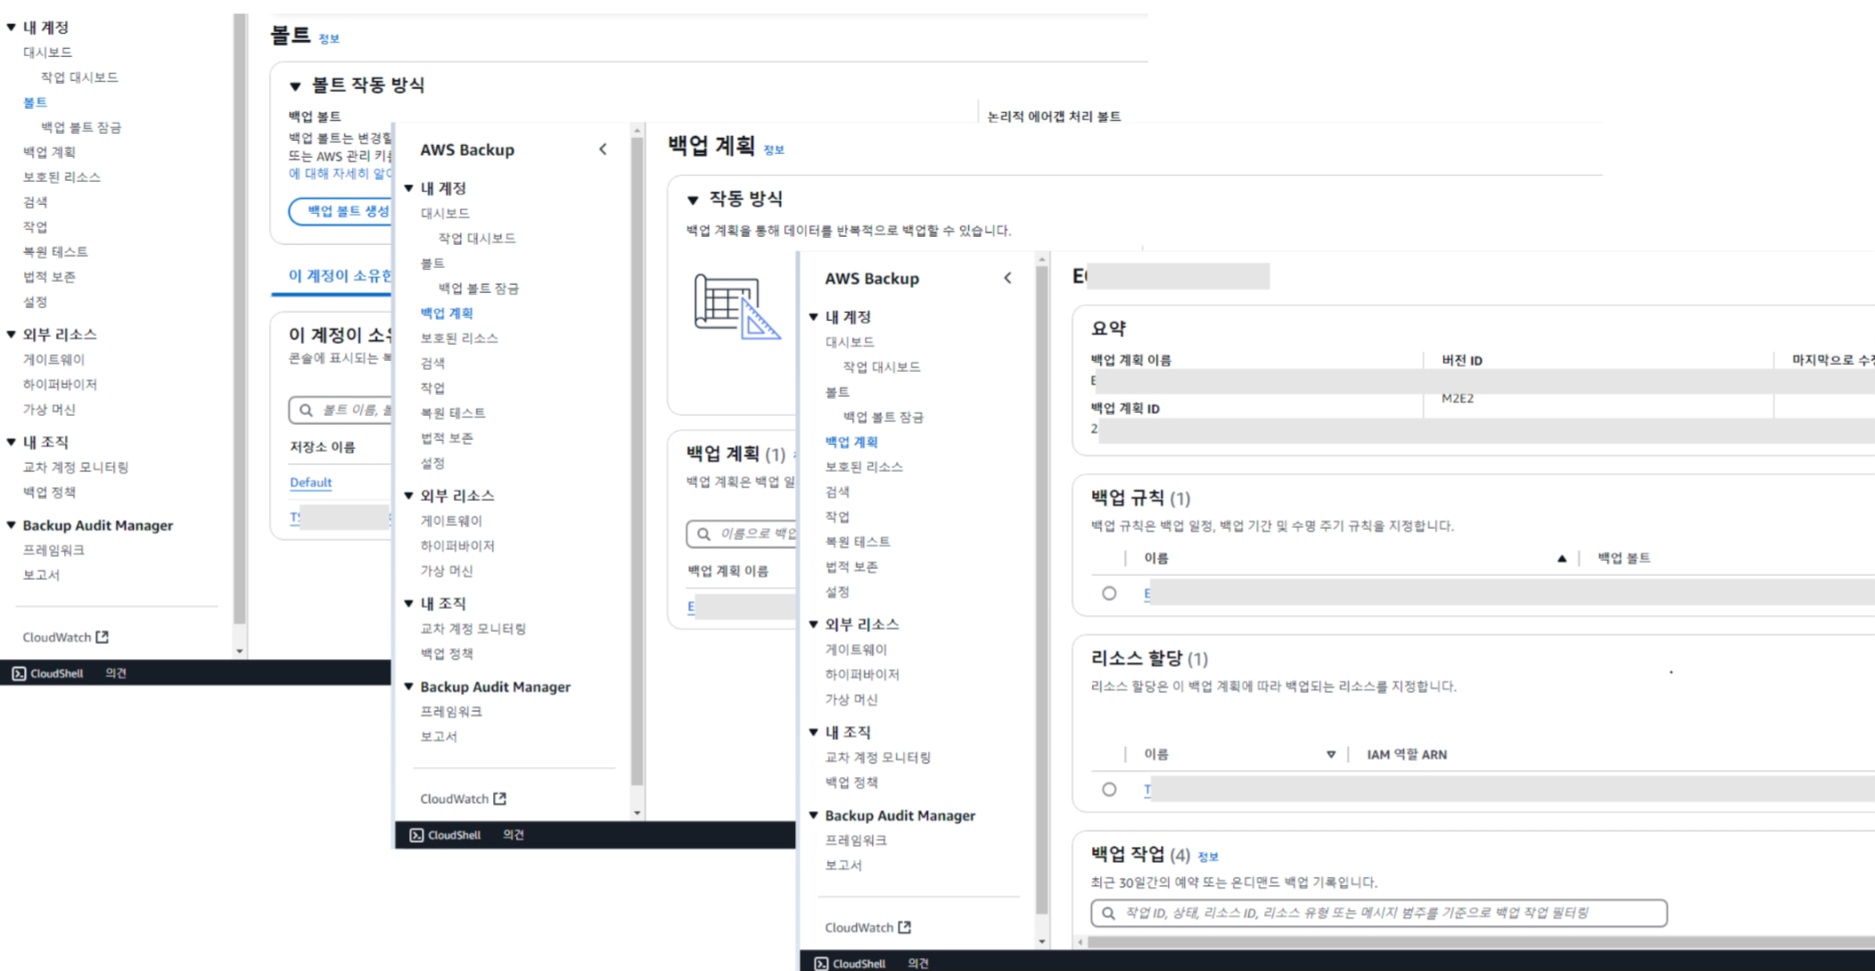Select the radio button in backup rules table
Viewport: 1875px width, 971px height.
point(1109,593)
